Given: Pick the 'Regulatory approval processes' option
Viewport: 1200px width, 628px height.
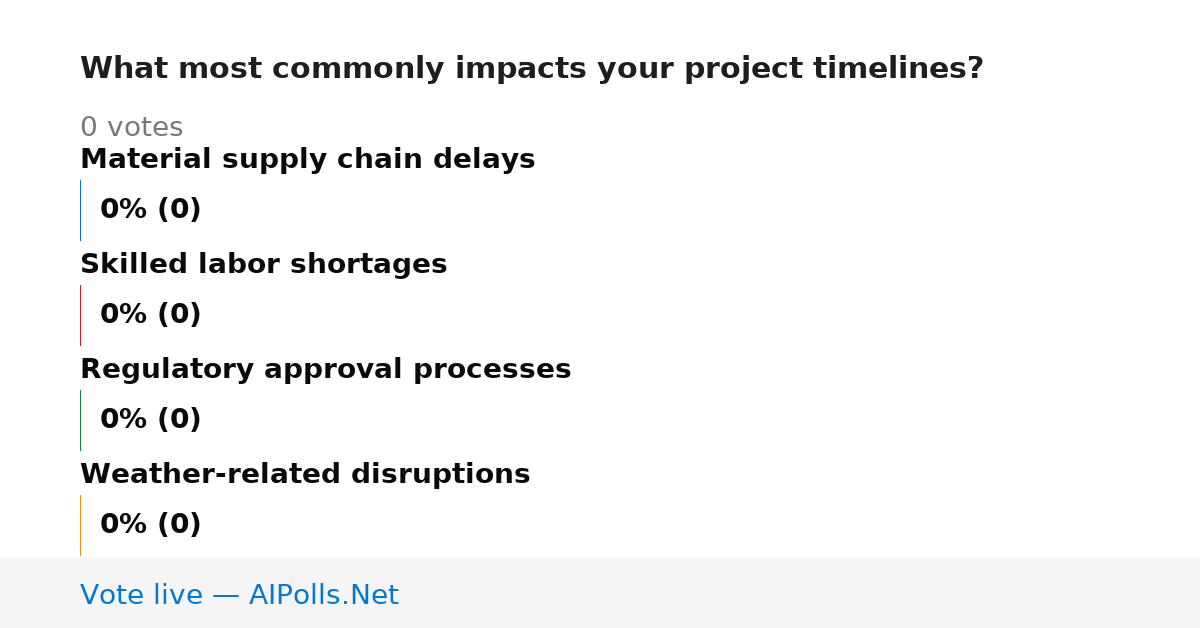Looking at the screenshot, I should (325, 370).
